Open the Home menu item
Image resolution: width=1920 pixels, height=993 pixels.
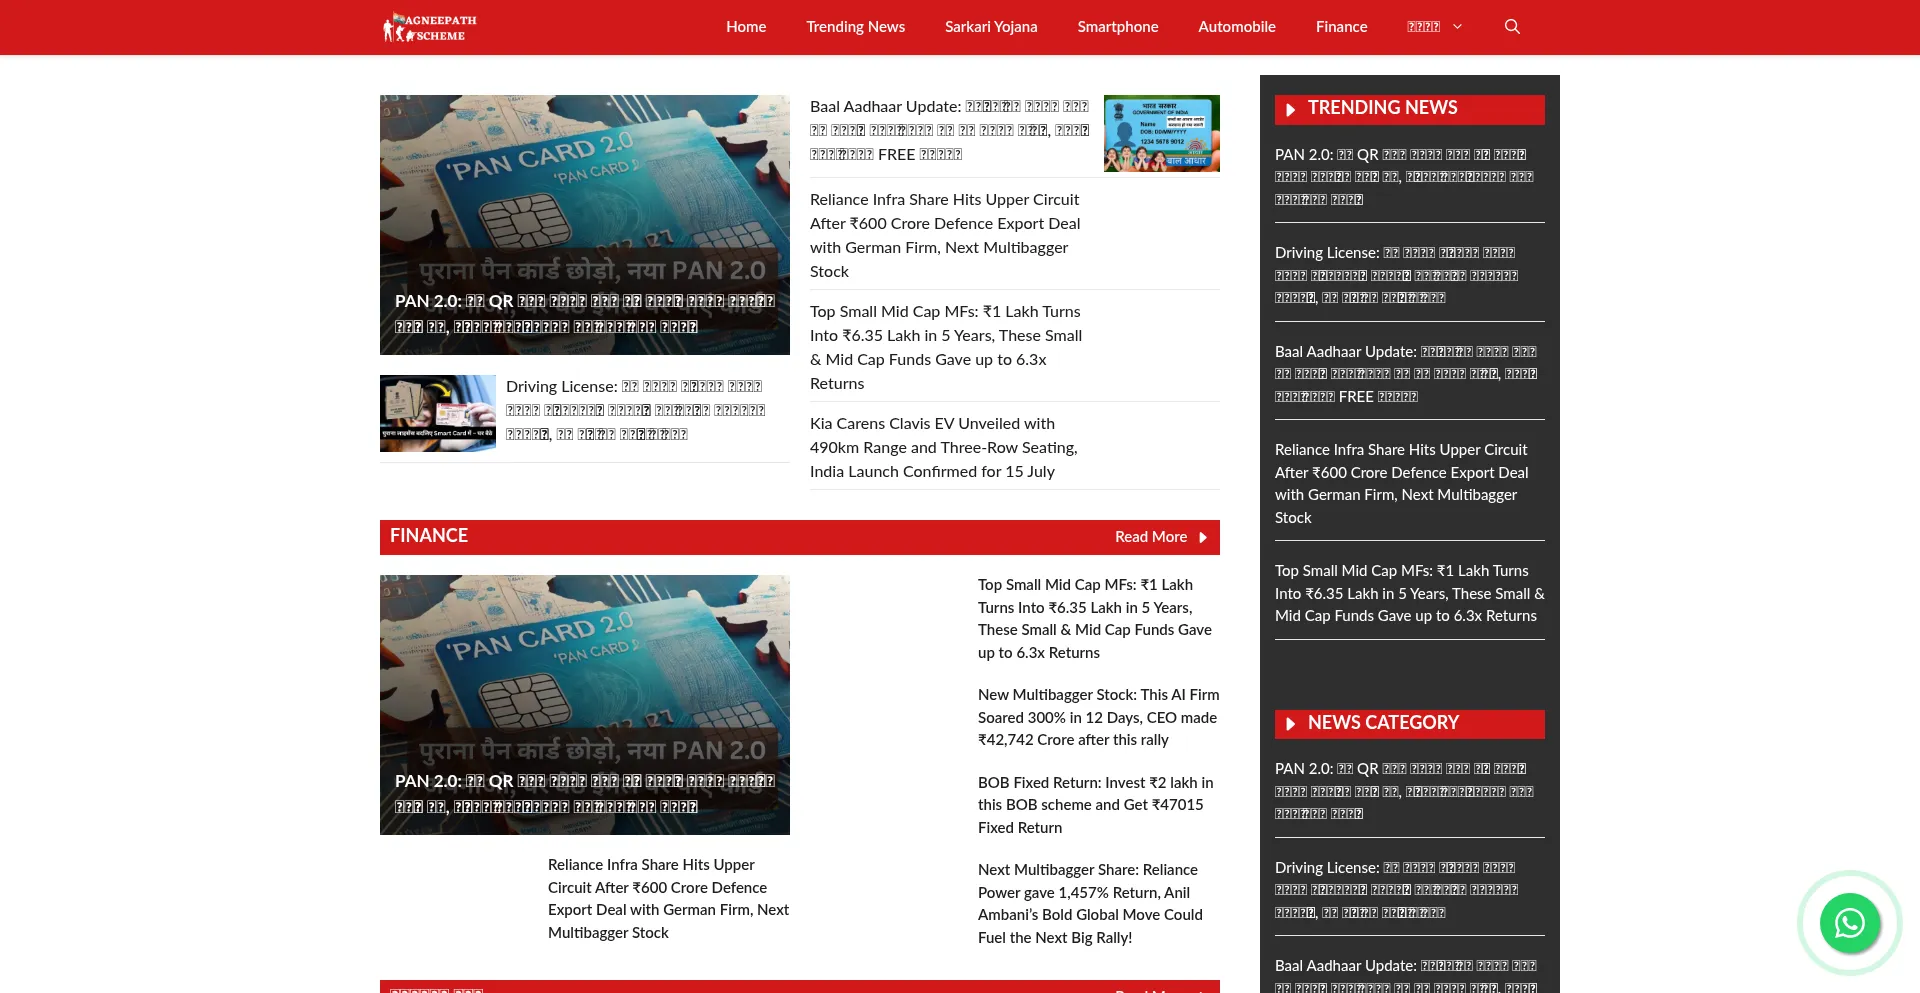pos(746,27)
